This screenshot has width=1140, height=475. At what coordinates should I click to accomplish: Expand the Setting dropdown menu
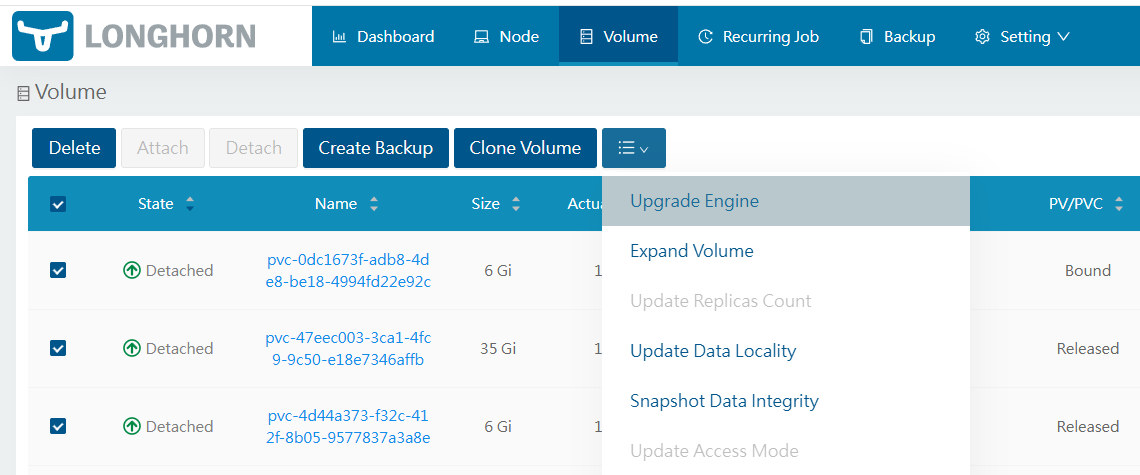(1022, 36)
